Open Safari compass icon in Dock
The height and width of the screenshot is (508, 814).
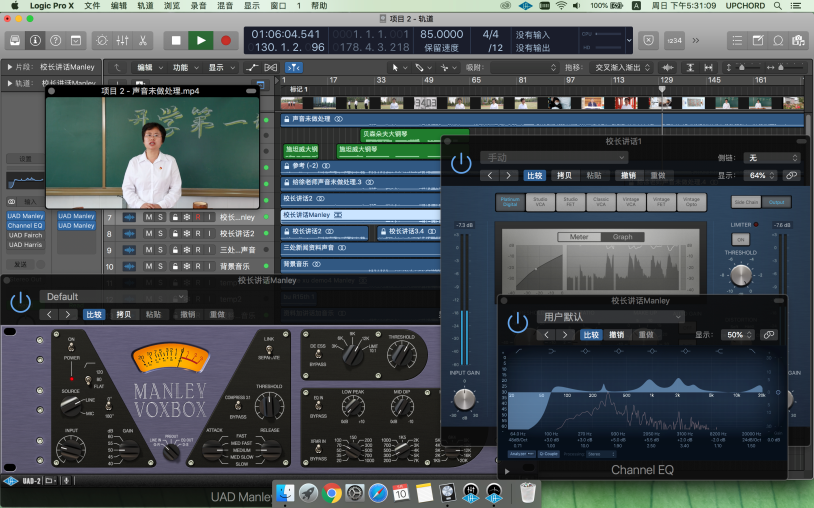coord(378,492)
